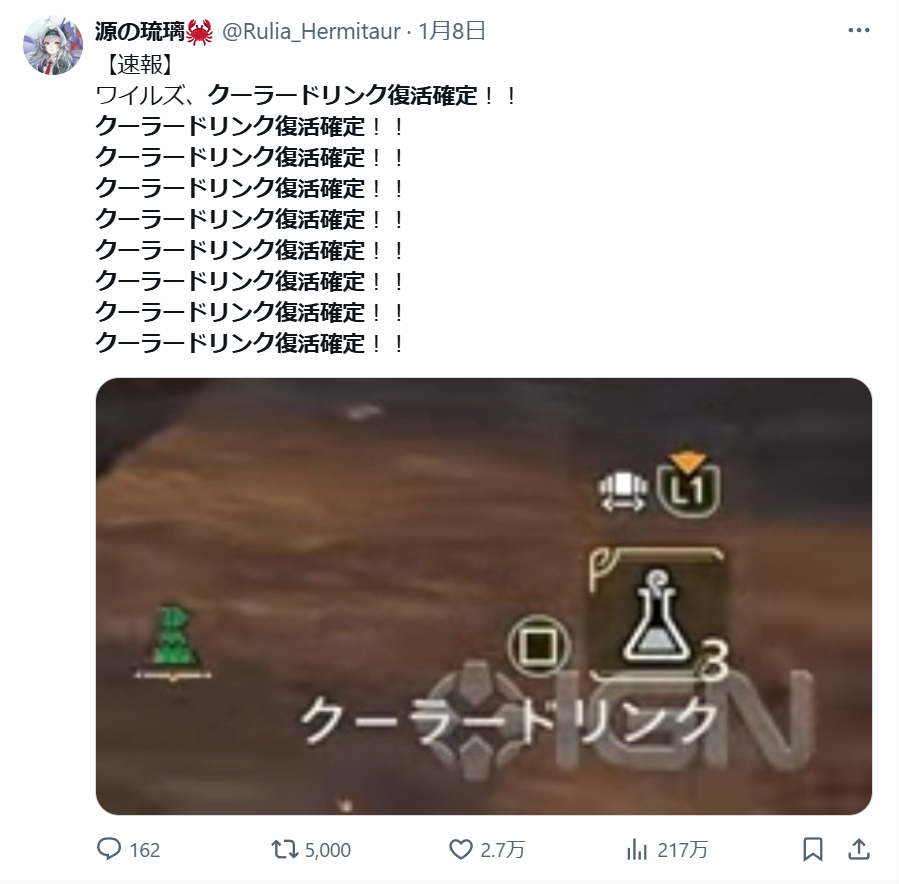Like the post with heart icon
Screen dimensions: 899x884
pos(460,849)
